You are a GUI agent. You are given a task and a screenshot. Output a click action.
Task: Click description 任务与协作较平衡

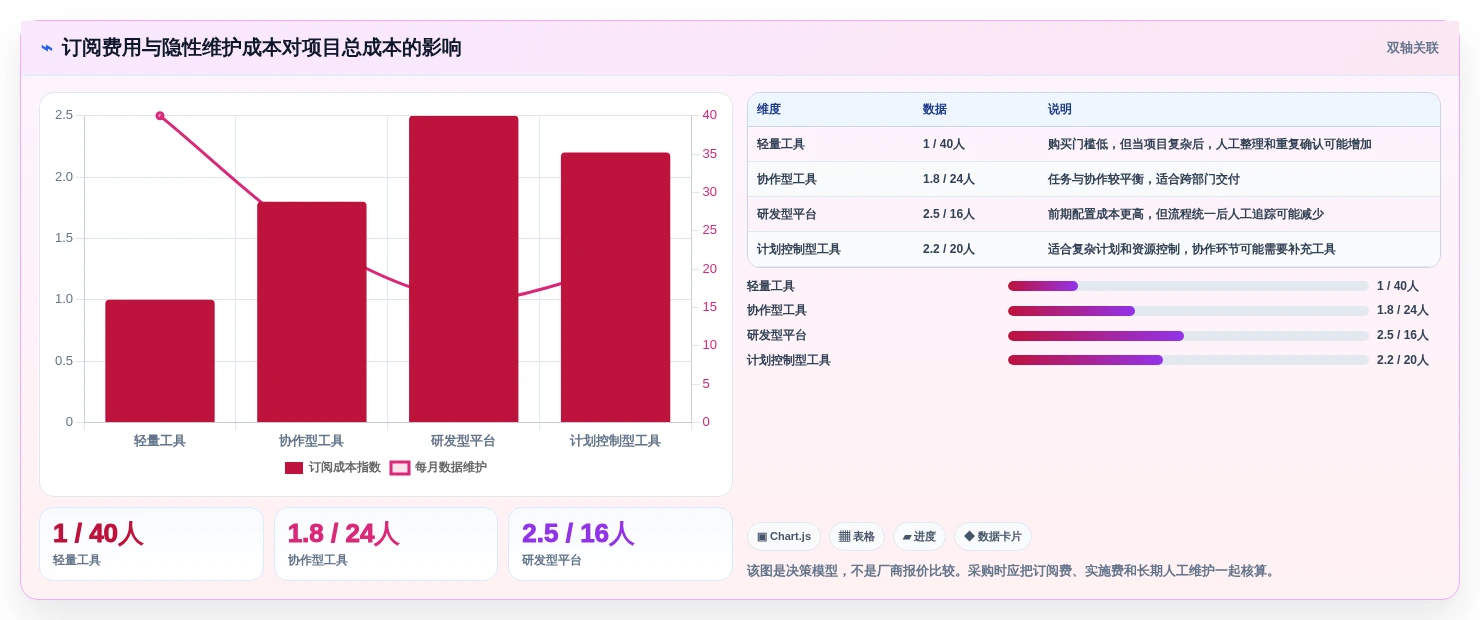(1143, 179)
